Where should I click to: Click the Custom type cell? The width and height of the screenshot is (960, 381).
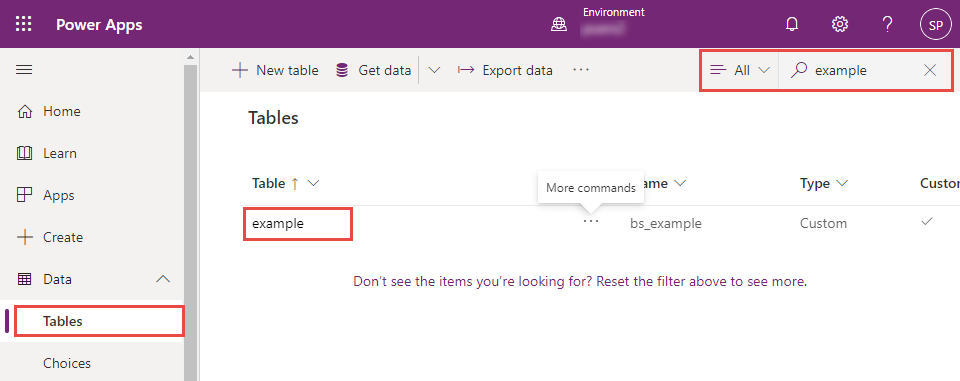823,224
